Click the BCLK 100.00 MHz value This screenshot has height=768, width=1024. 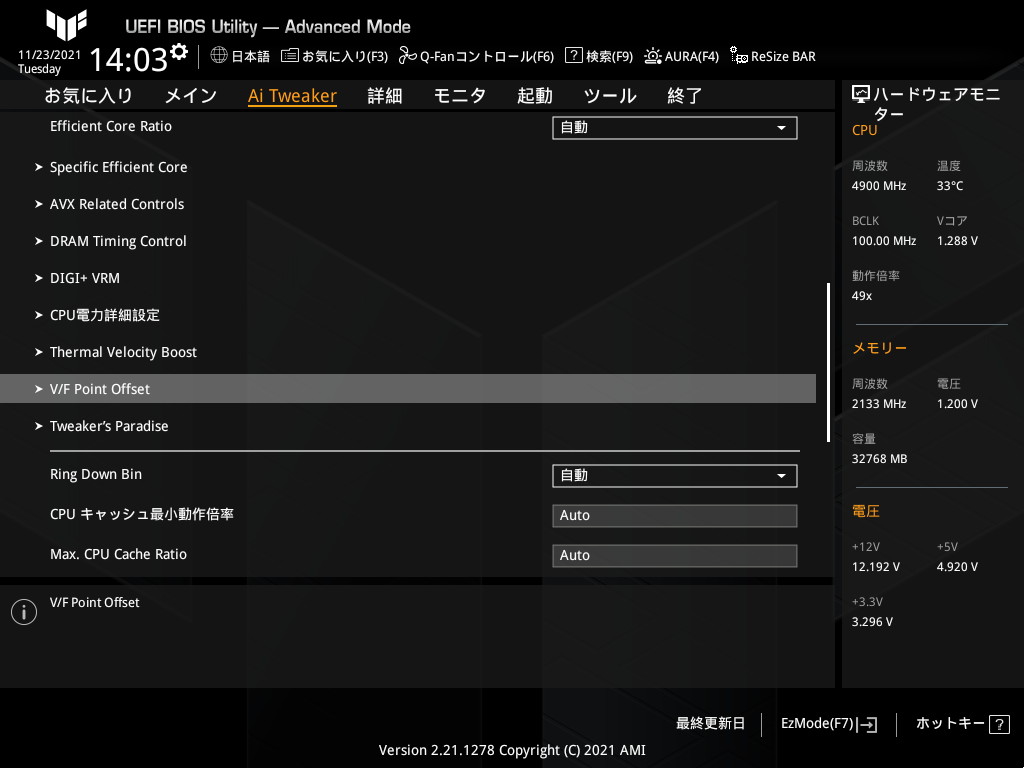point(884,241)
